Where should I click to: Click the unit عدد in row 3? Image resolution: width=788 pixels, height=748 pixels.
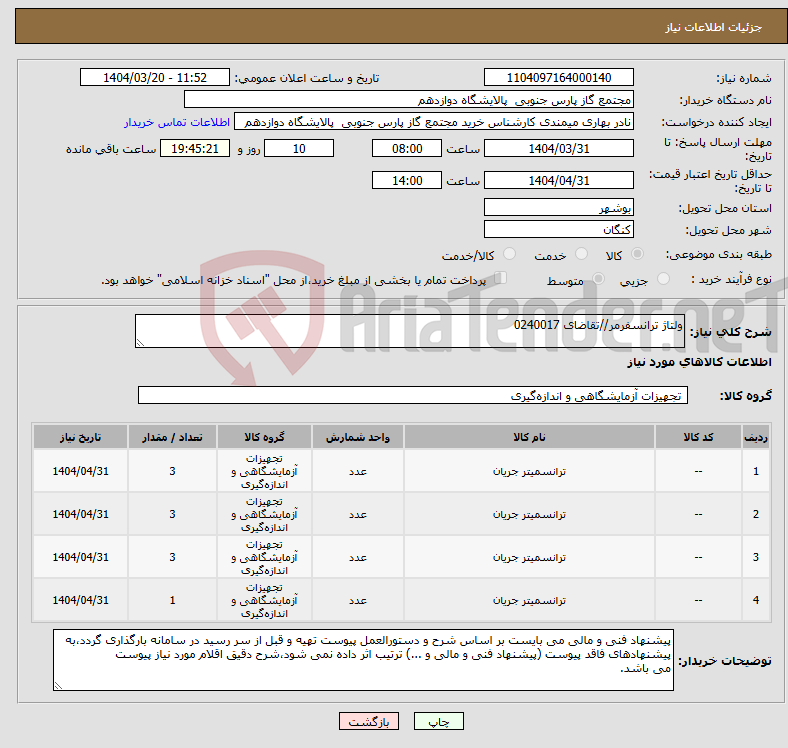[x=358, y=557]
